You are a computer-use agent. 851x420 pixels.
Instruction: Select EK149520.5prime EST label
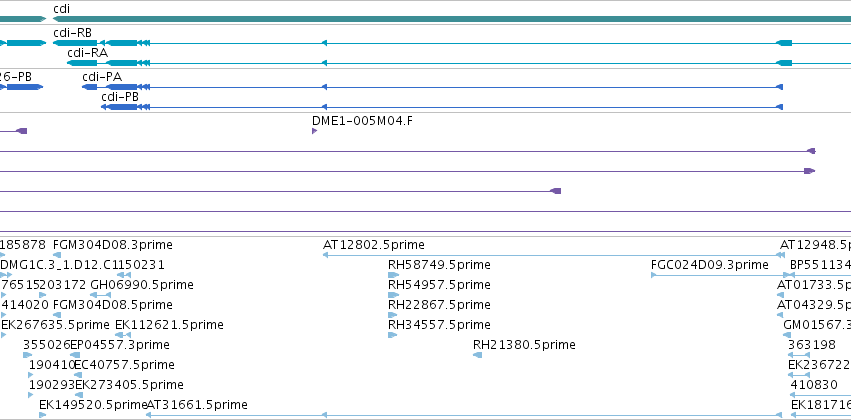click(x=93, y=405)
